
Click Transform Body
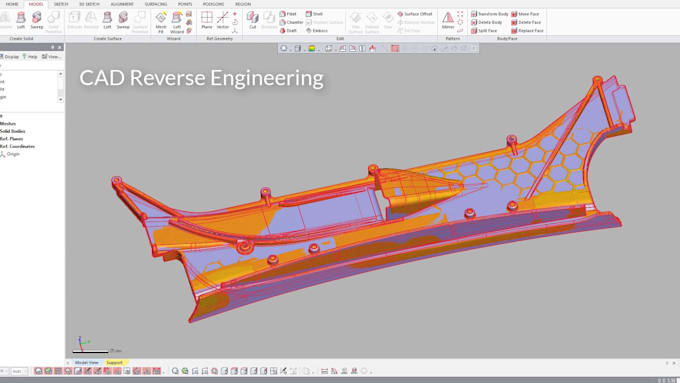point(490,14)
